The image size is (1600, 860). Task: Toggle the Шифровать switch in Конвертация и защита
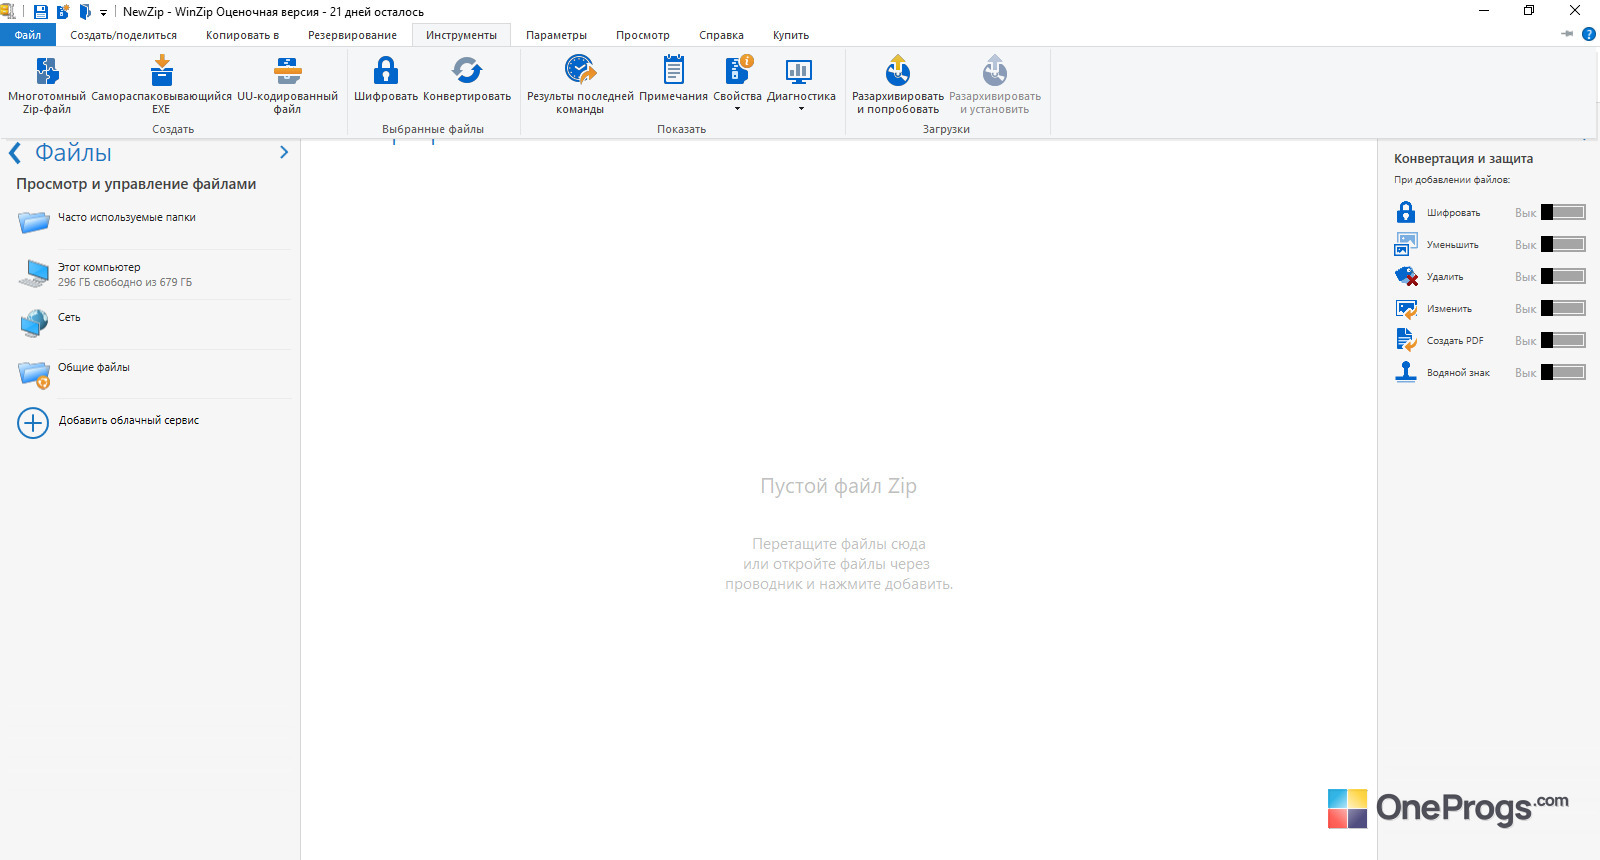click(1563, 212)
